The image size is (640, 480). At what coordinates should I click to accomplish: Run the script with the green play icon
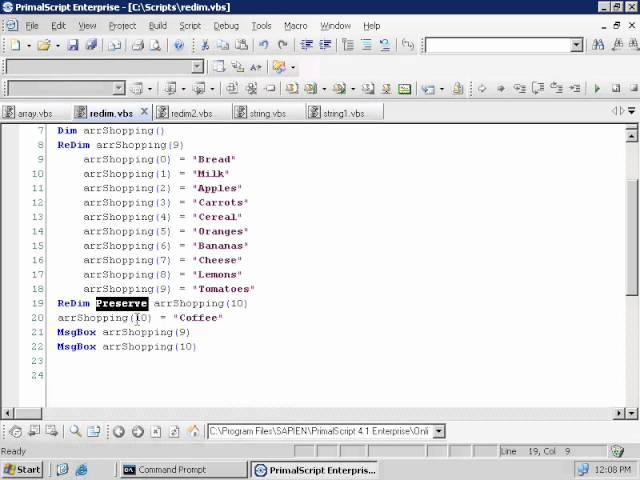[x=598, y=89]
